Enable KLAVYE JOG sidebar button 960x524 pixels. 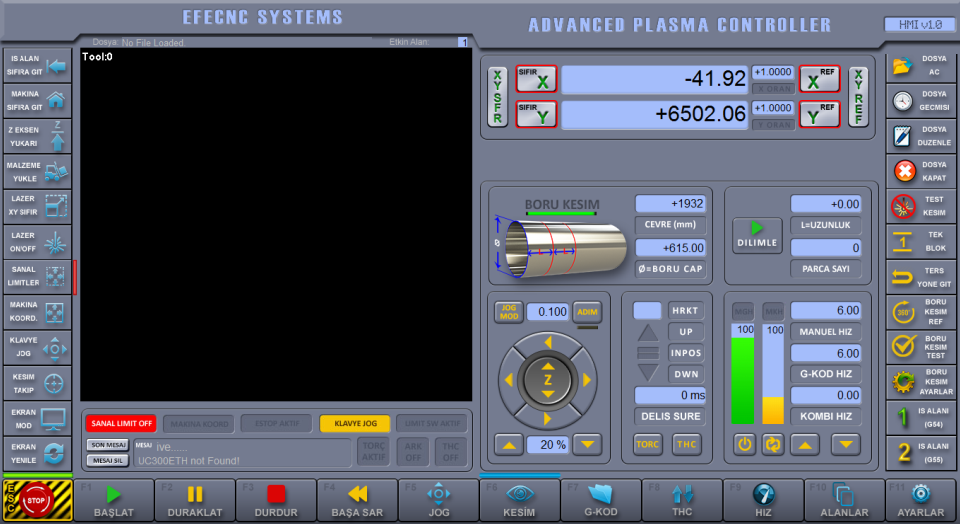(x=37, y=348)
